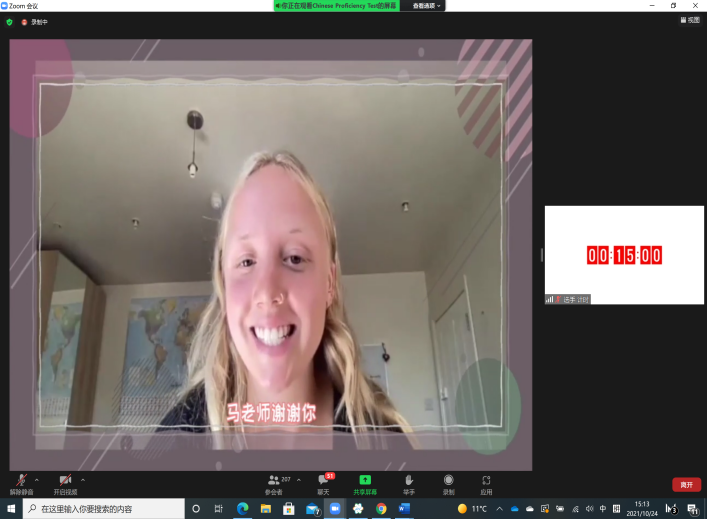Open Word from the taskbar
Viewport: 707px width, 519px height.
(405, 509)
